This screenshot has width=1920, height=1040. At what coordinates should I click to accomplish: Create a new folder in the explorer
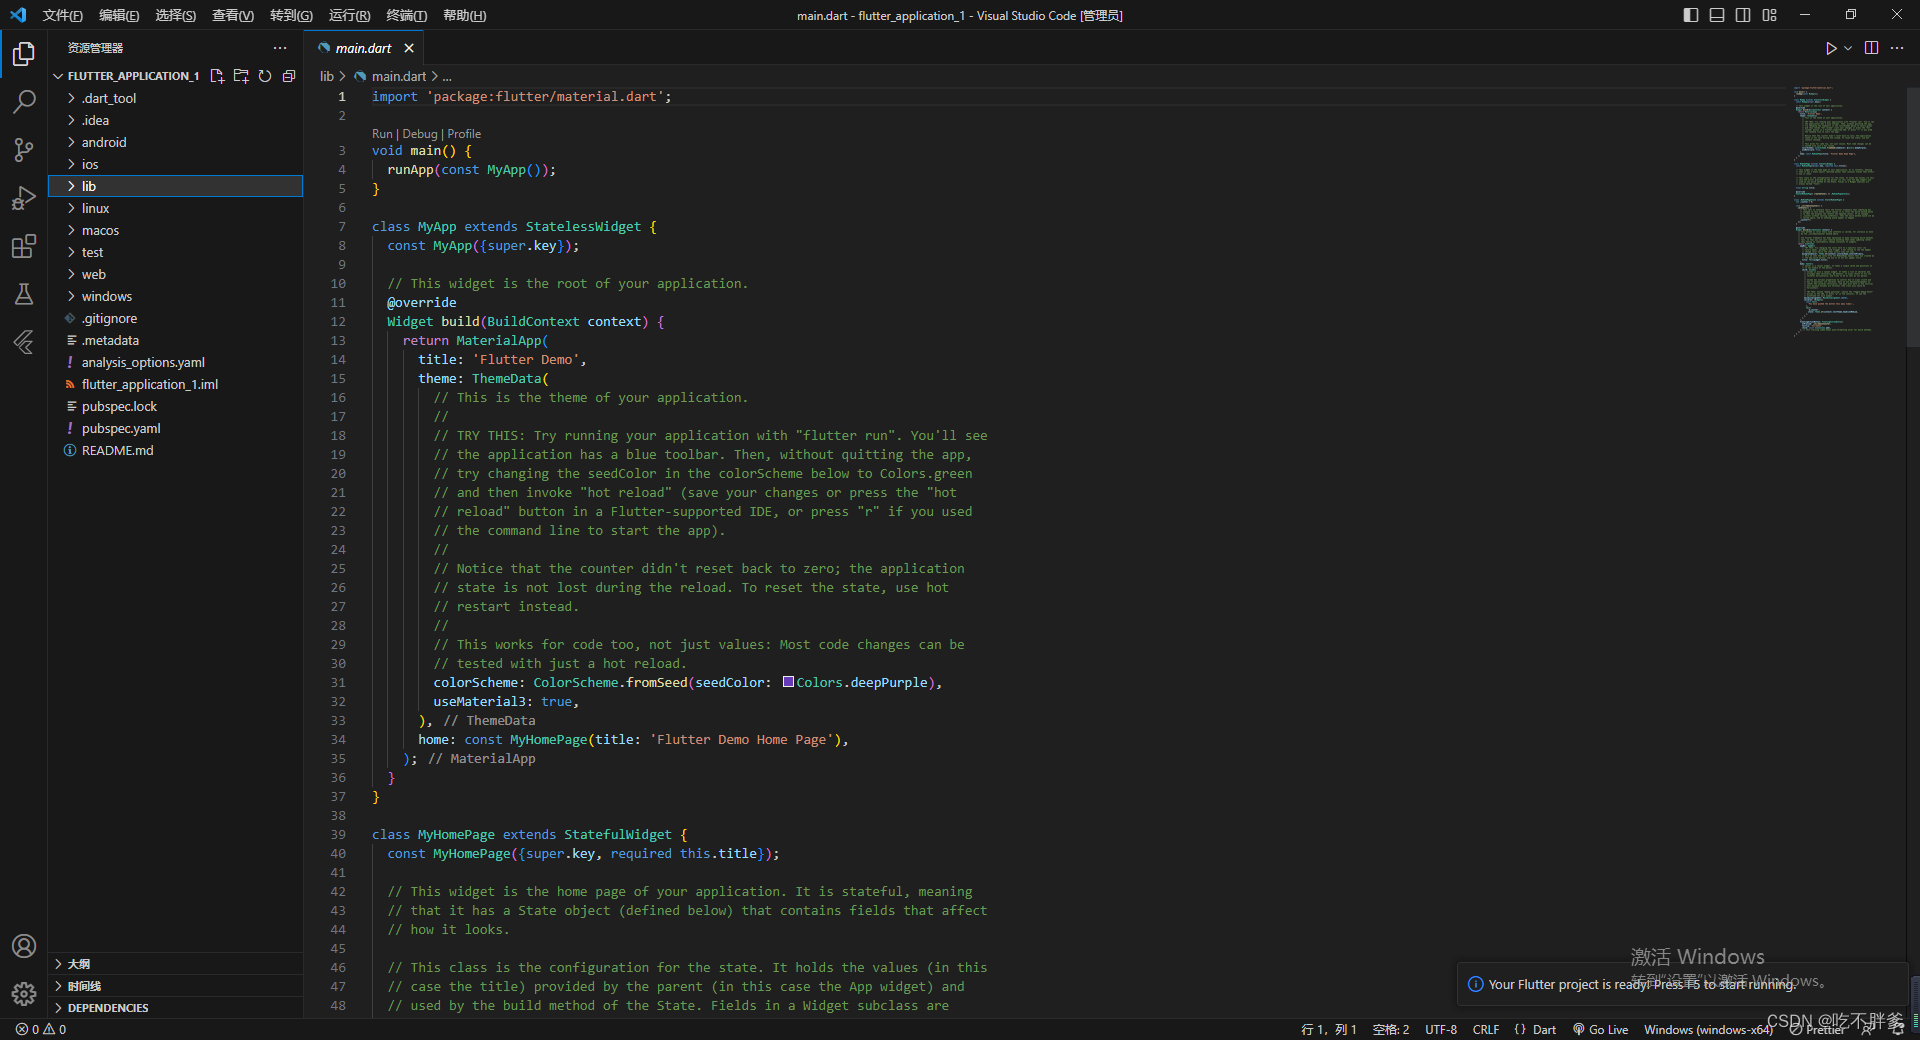click(x=241, y=76)
